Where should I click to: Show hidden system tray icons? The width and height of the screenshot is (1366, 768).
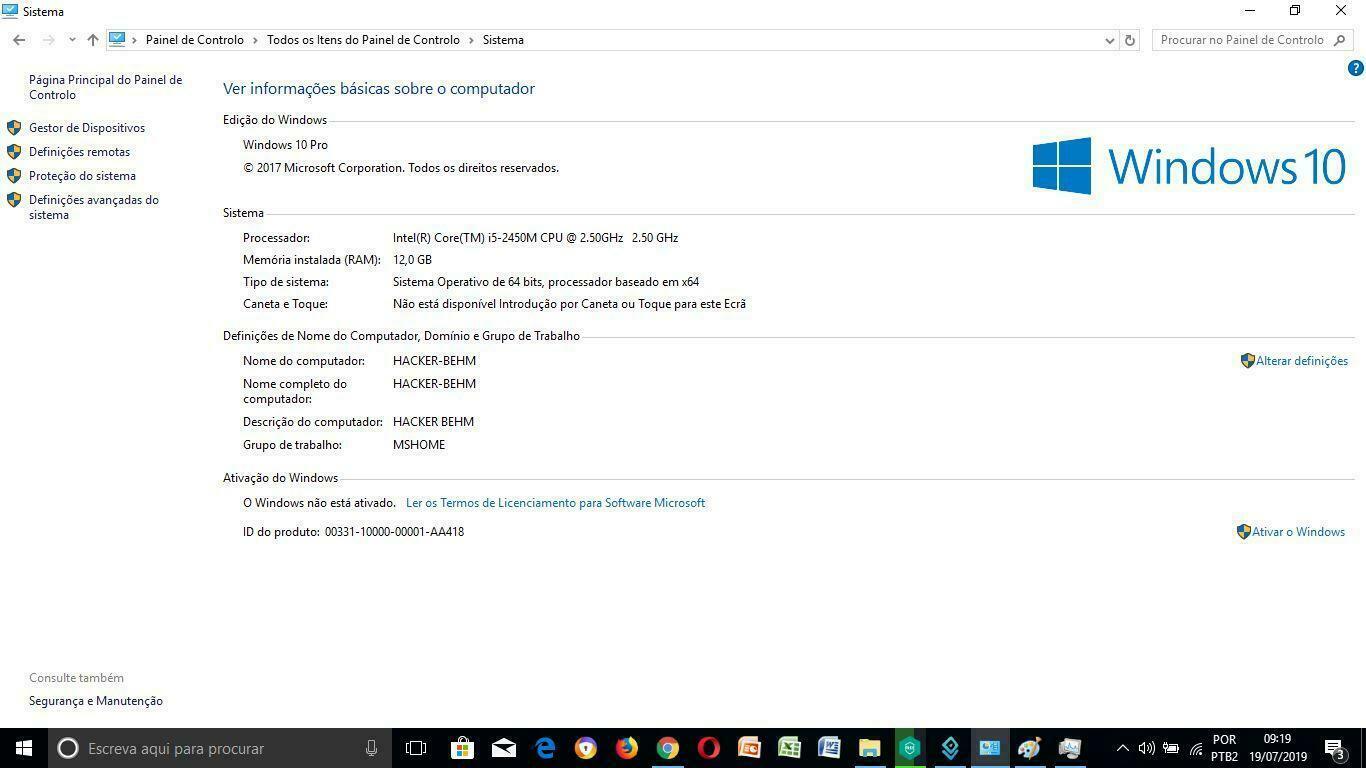click(1122, 748)
